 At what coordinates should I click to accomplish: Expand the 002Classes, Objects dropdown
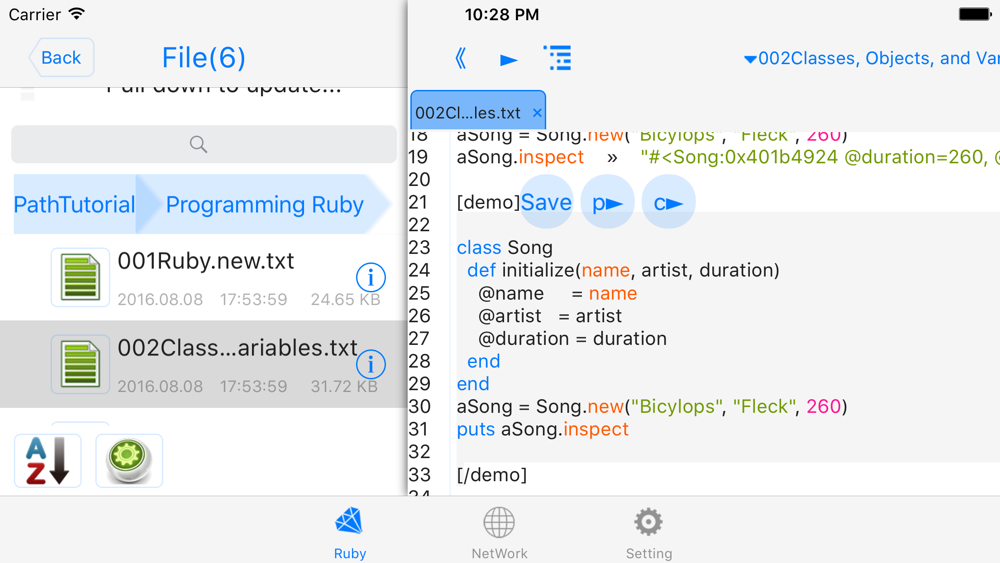coord(871,59)
